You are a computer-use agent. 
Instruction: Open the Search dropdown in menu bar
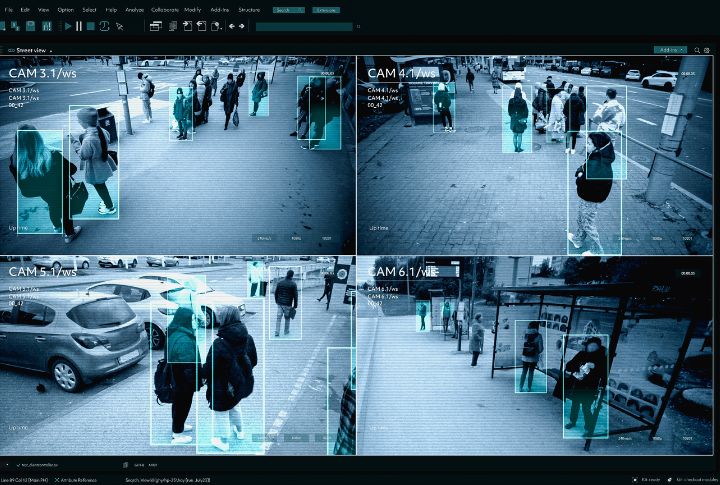click(287, 10)
